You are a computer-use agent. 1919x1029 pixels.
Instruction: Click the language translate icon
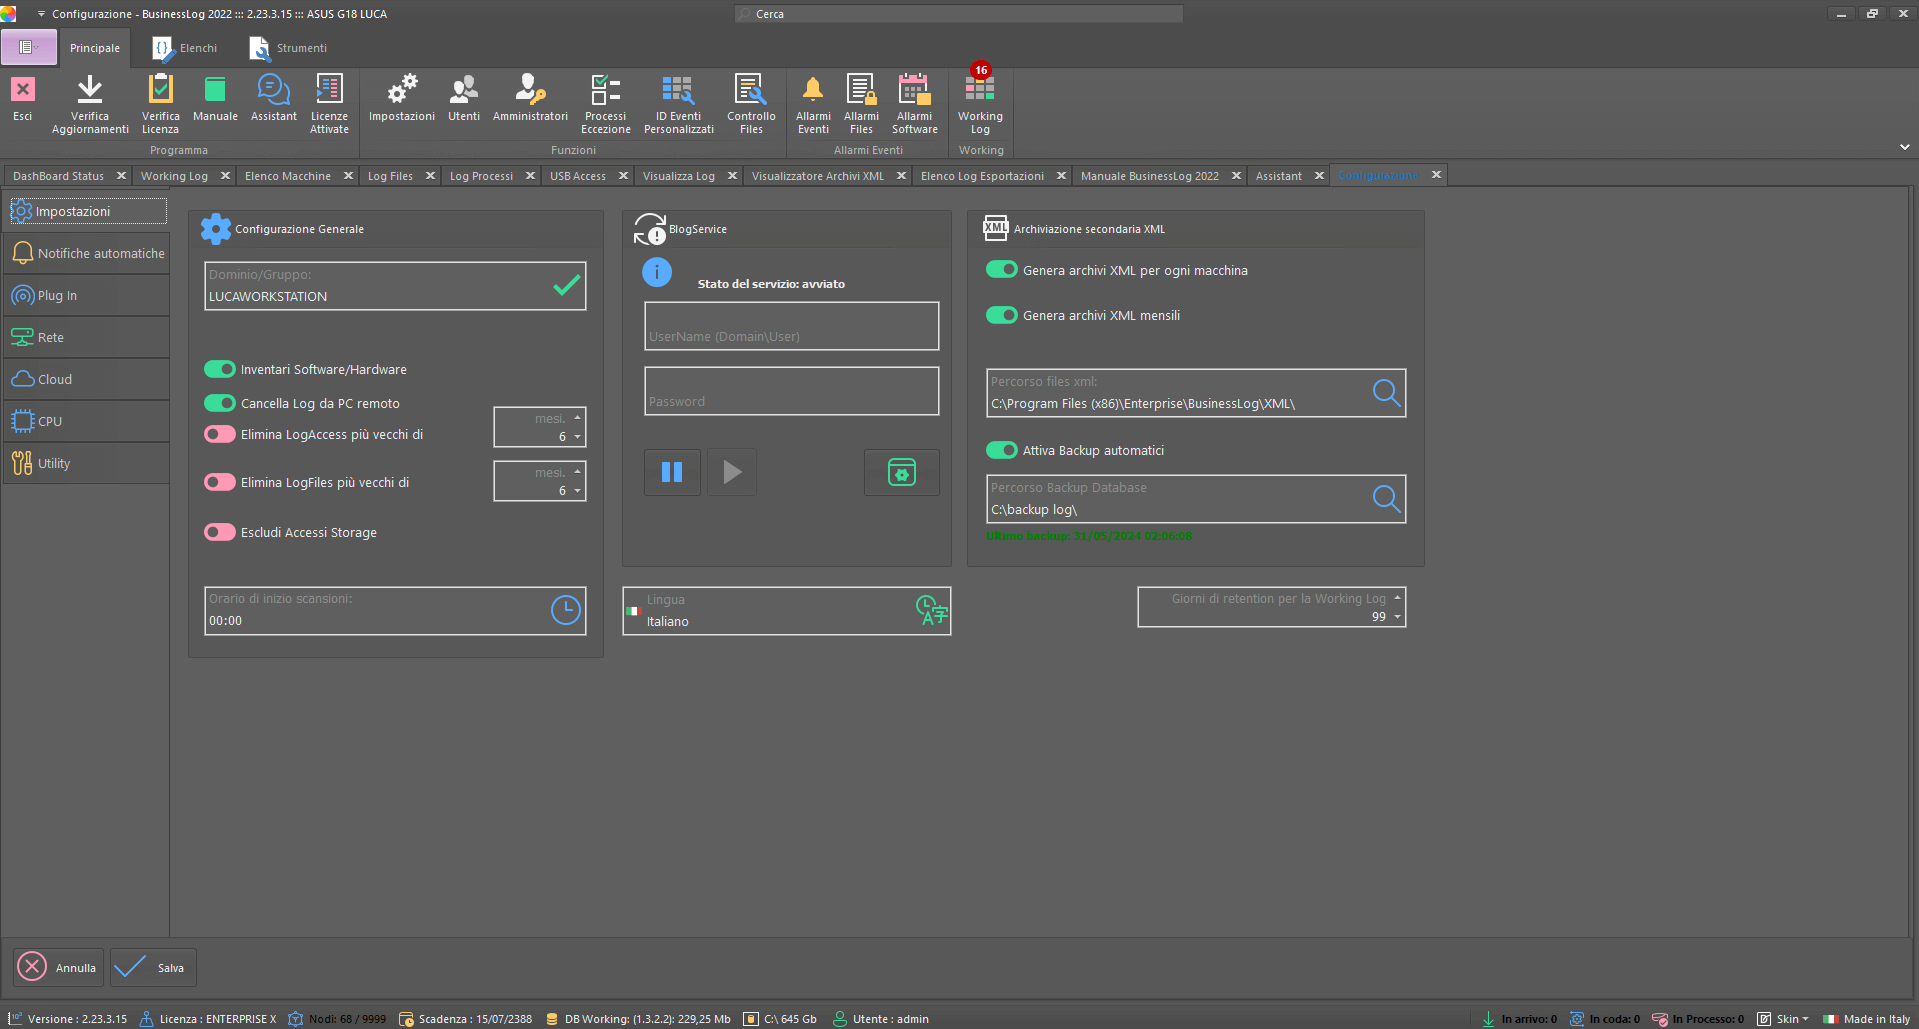tap(931, 610)
